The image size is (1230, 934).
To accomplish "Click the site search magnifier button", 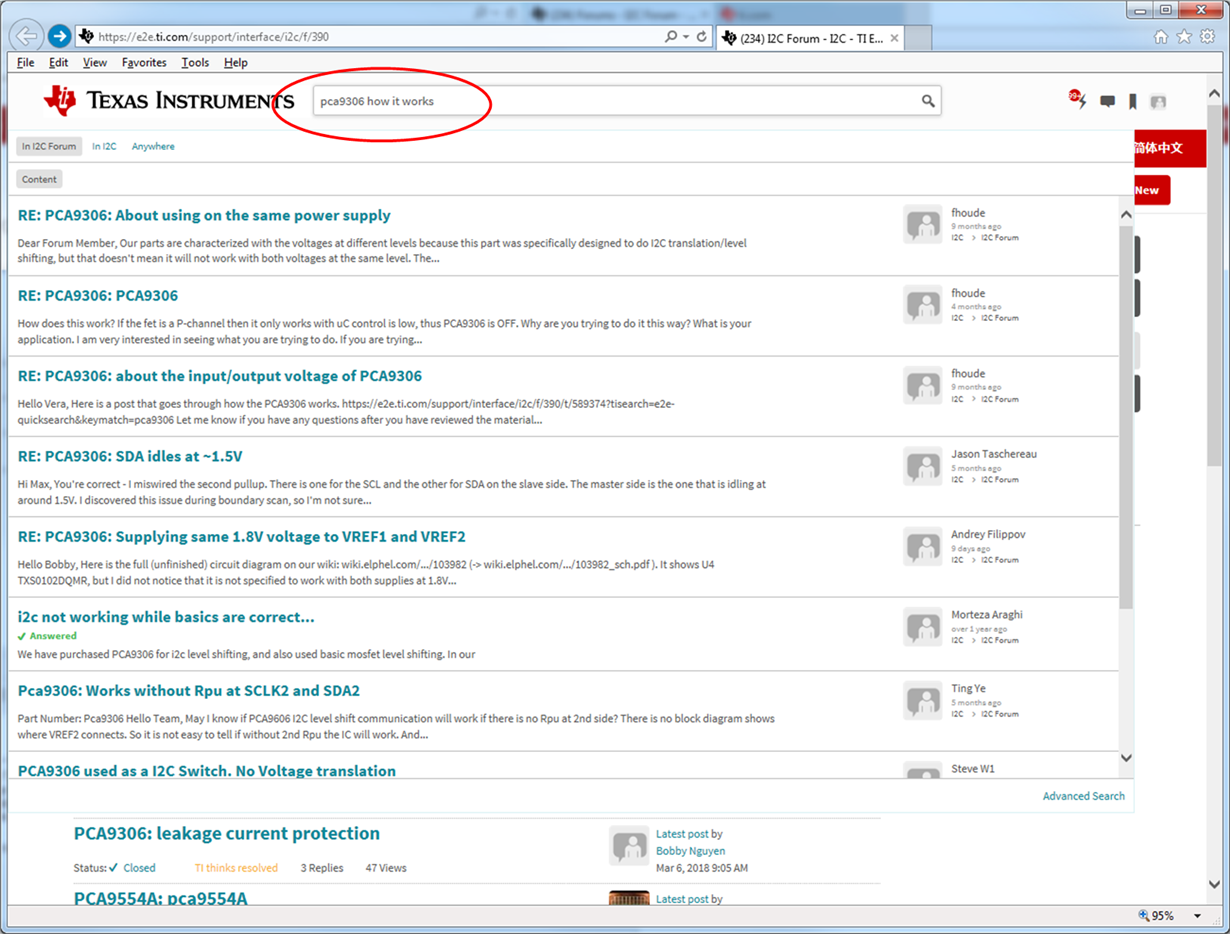I will click(928, 101).
